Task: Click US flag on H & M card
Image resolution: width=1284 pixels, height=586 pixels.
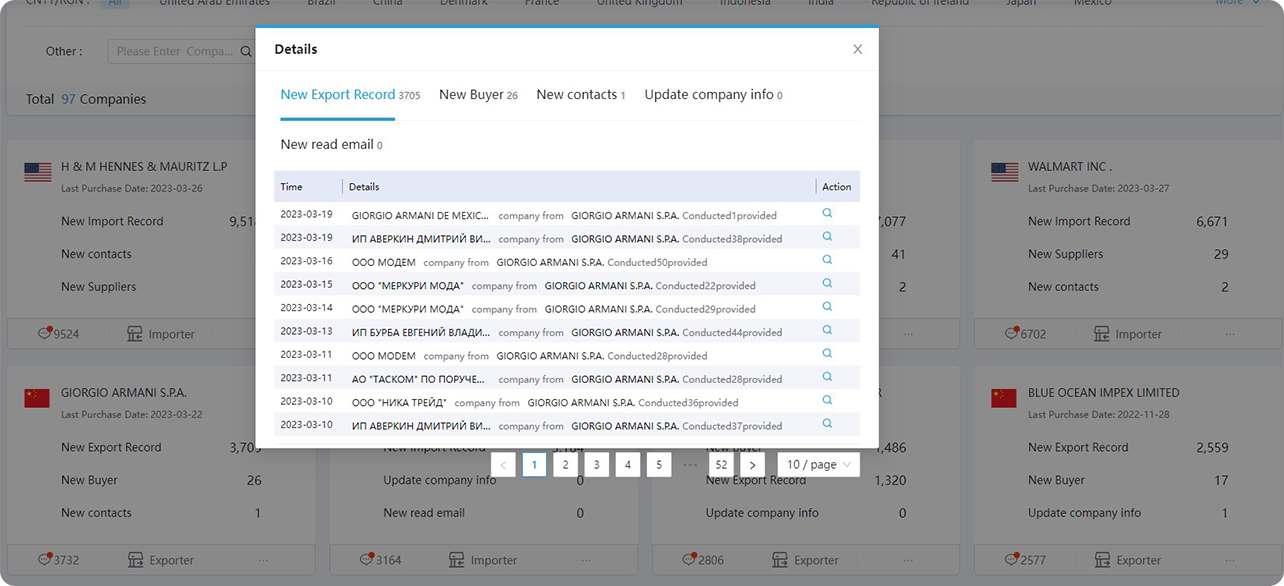Action: click(x=38, y=173)
